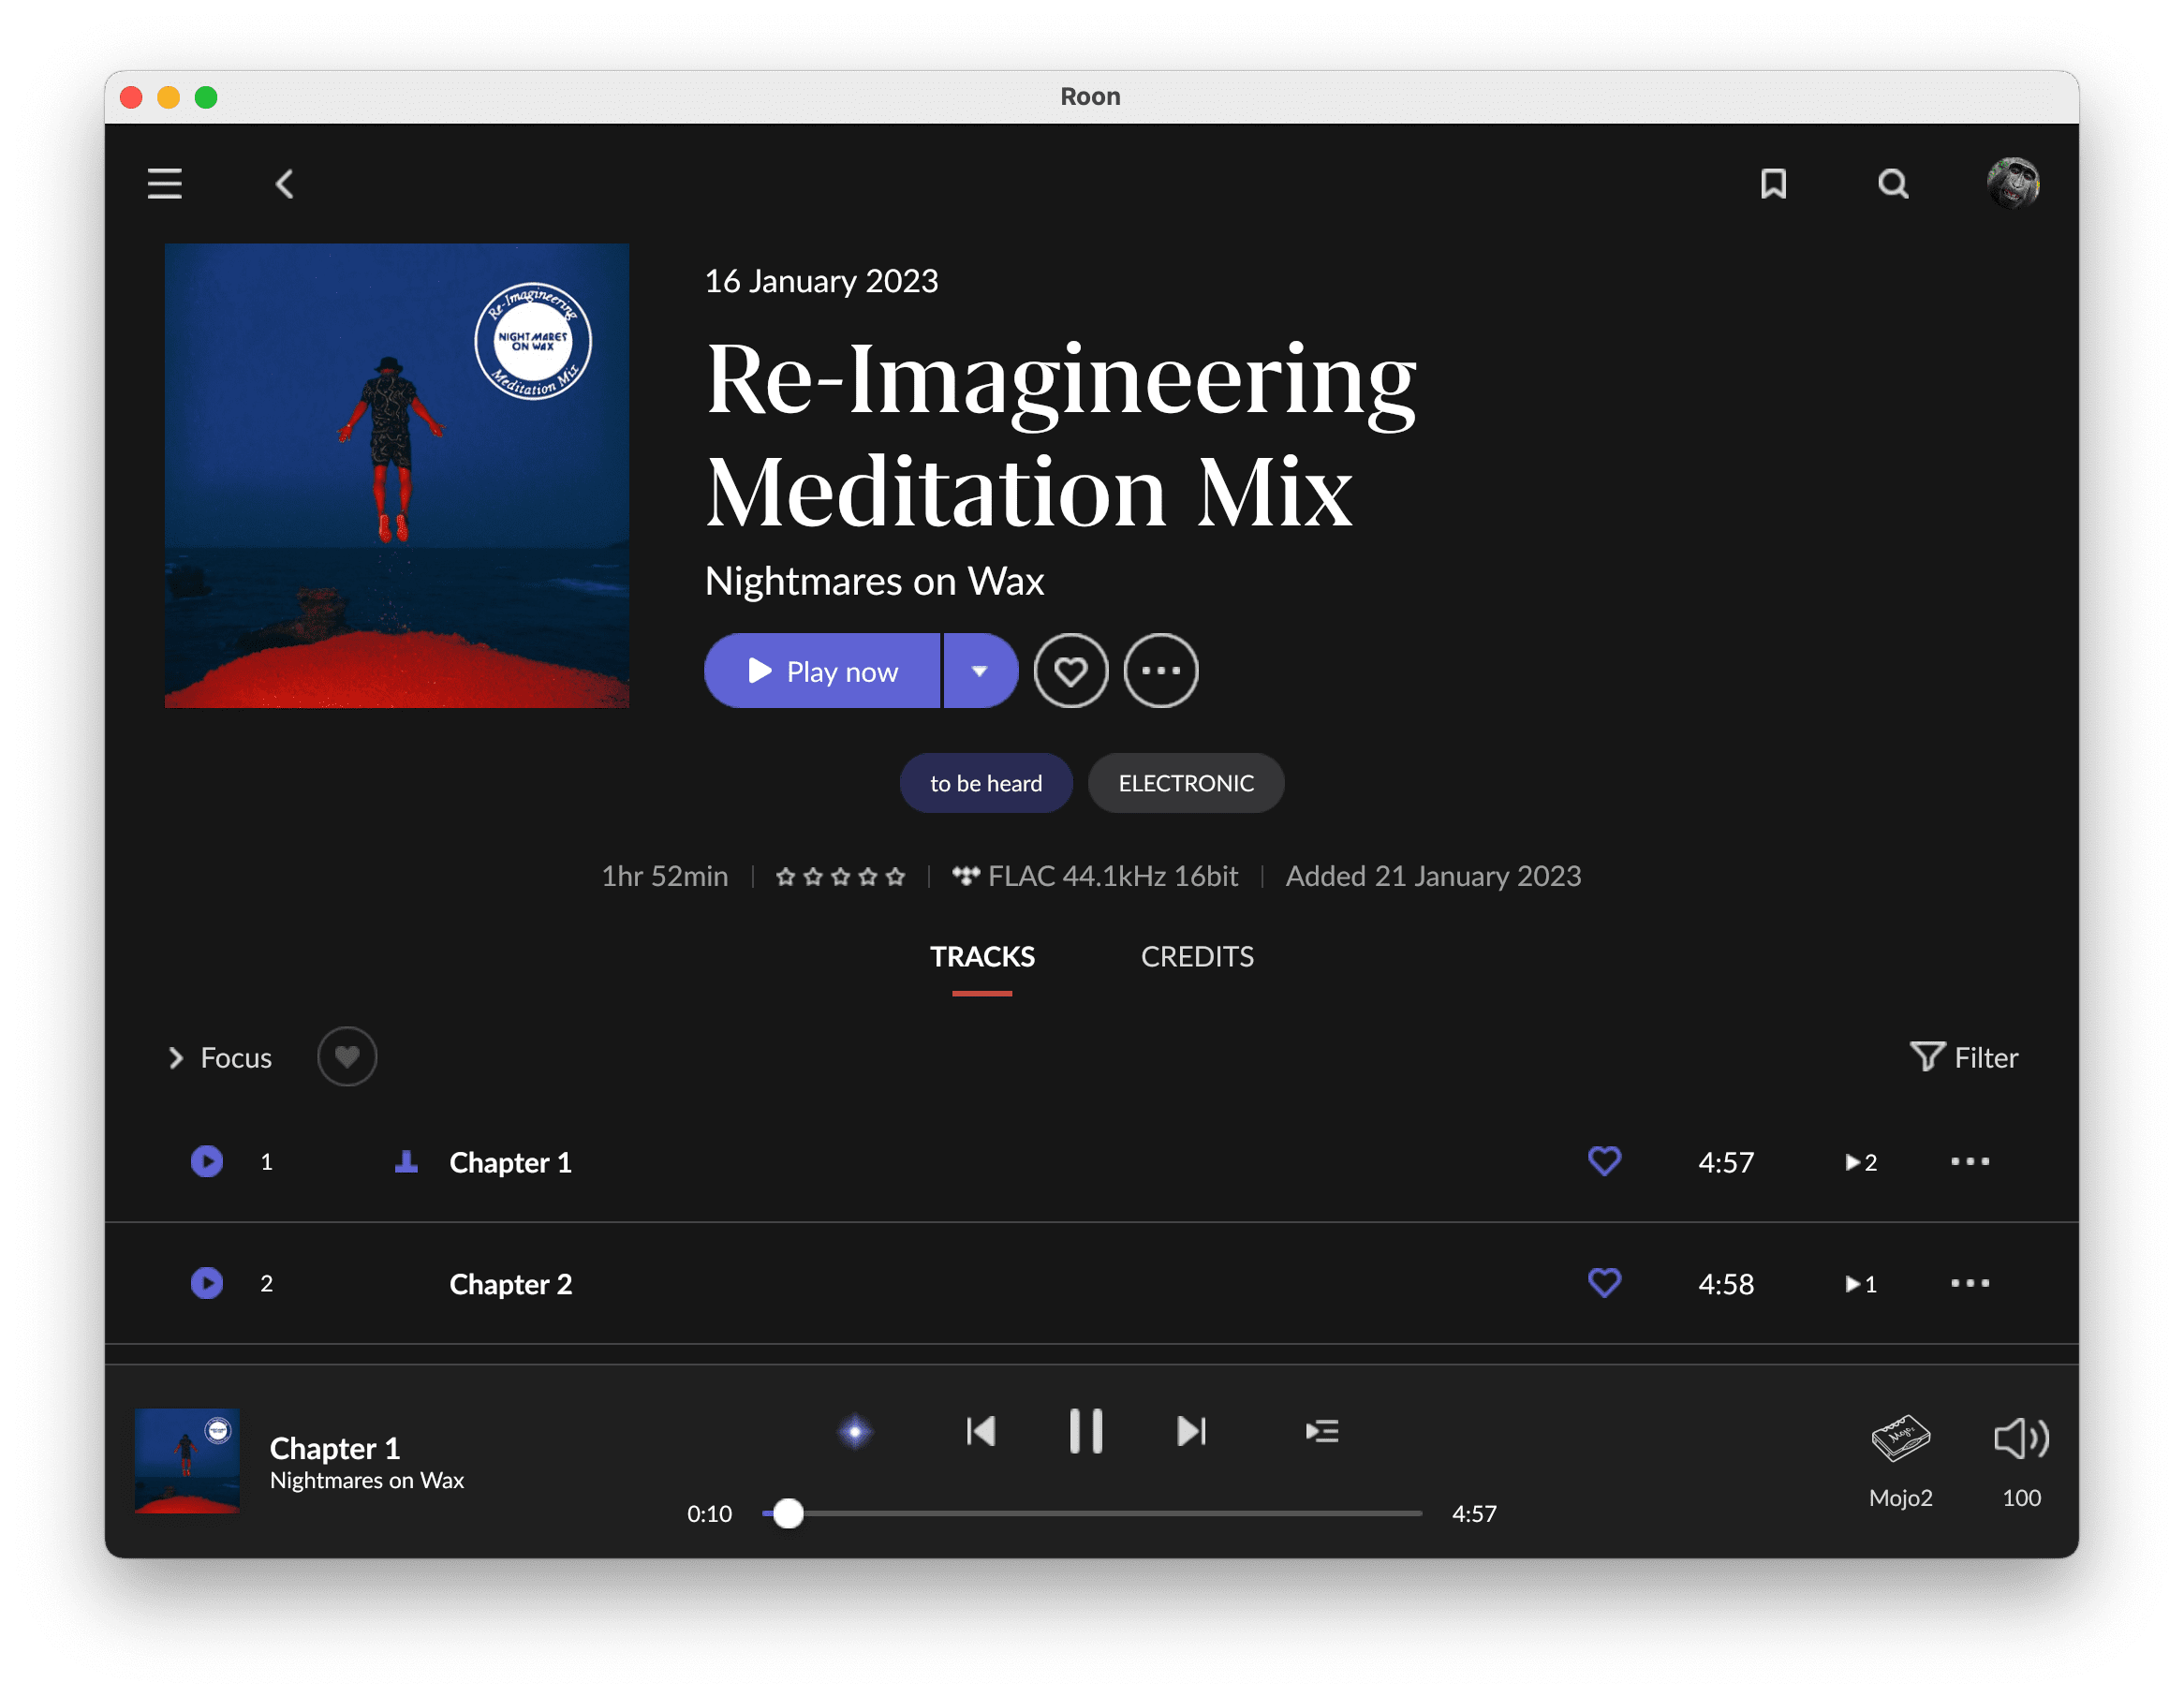Click the play count on Chapter 1
Screen dimensions: 2184x1697
1861,1163
